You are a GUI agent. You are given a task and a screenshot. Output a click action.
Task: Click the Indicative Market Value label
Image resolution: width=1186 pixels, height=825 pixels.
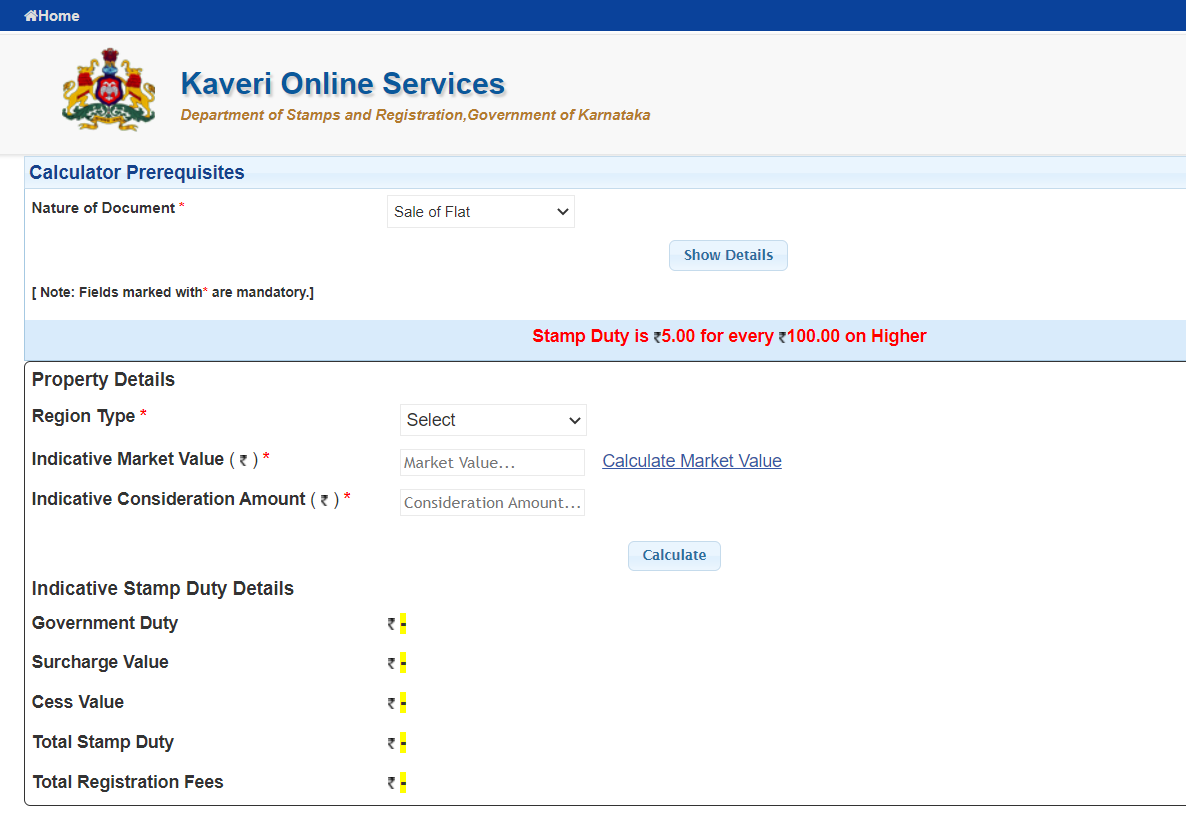[128, 459]
